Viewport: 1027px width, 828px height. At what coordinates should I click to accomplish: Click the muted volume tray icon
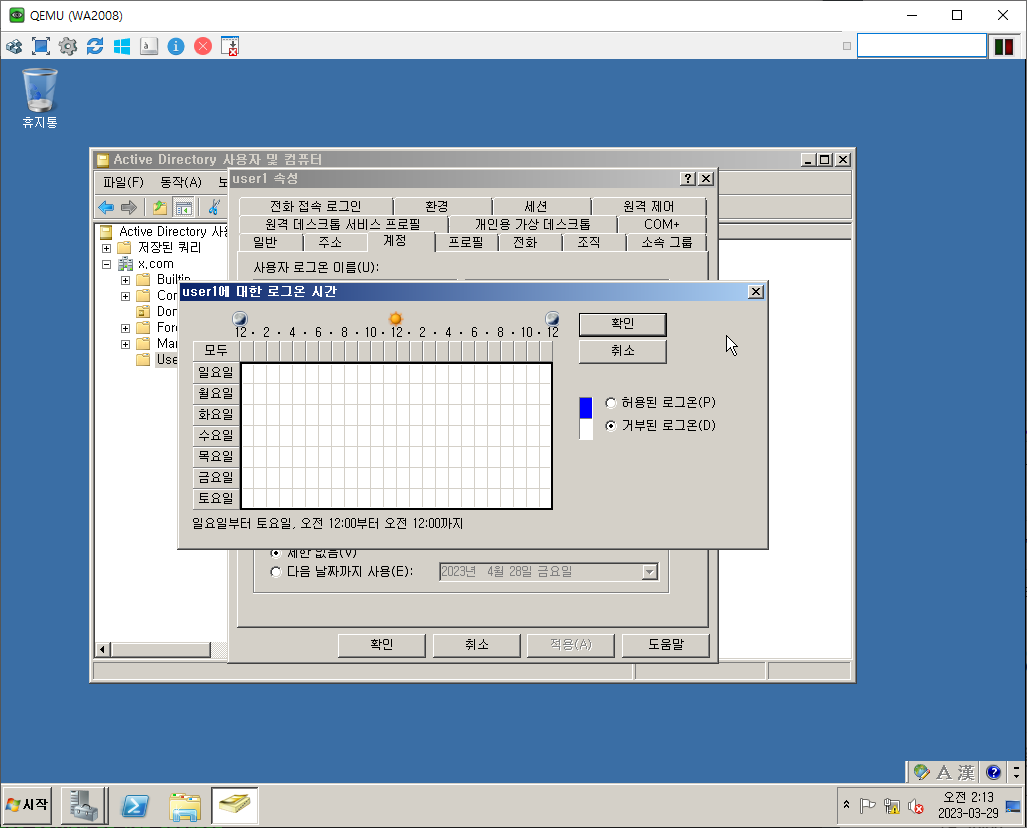(916, 806)
